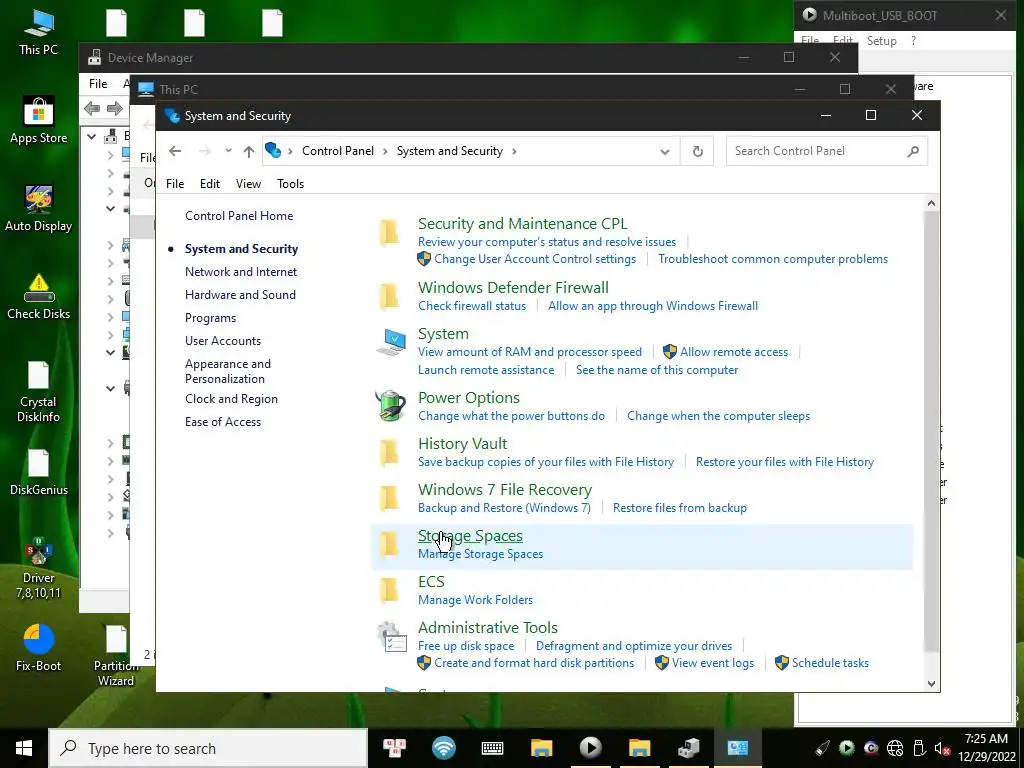Expand the chevron after Control Panel in breadcrumb
This screenshot has width=1024, height=768.
(x=385, y=152)
